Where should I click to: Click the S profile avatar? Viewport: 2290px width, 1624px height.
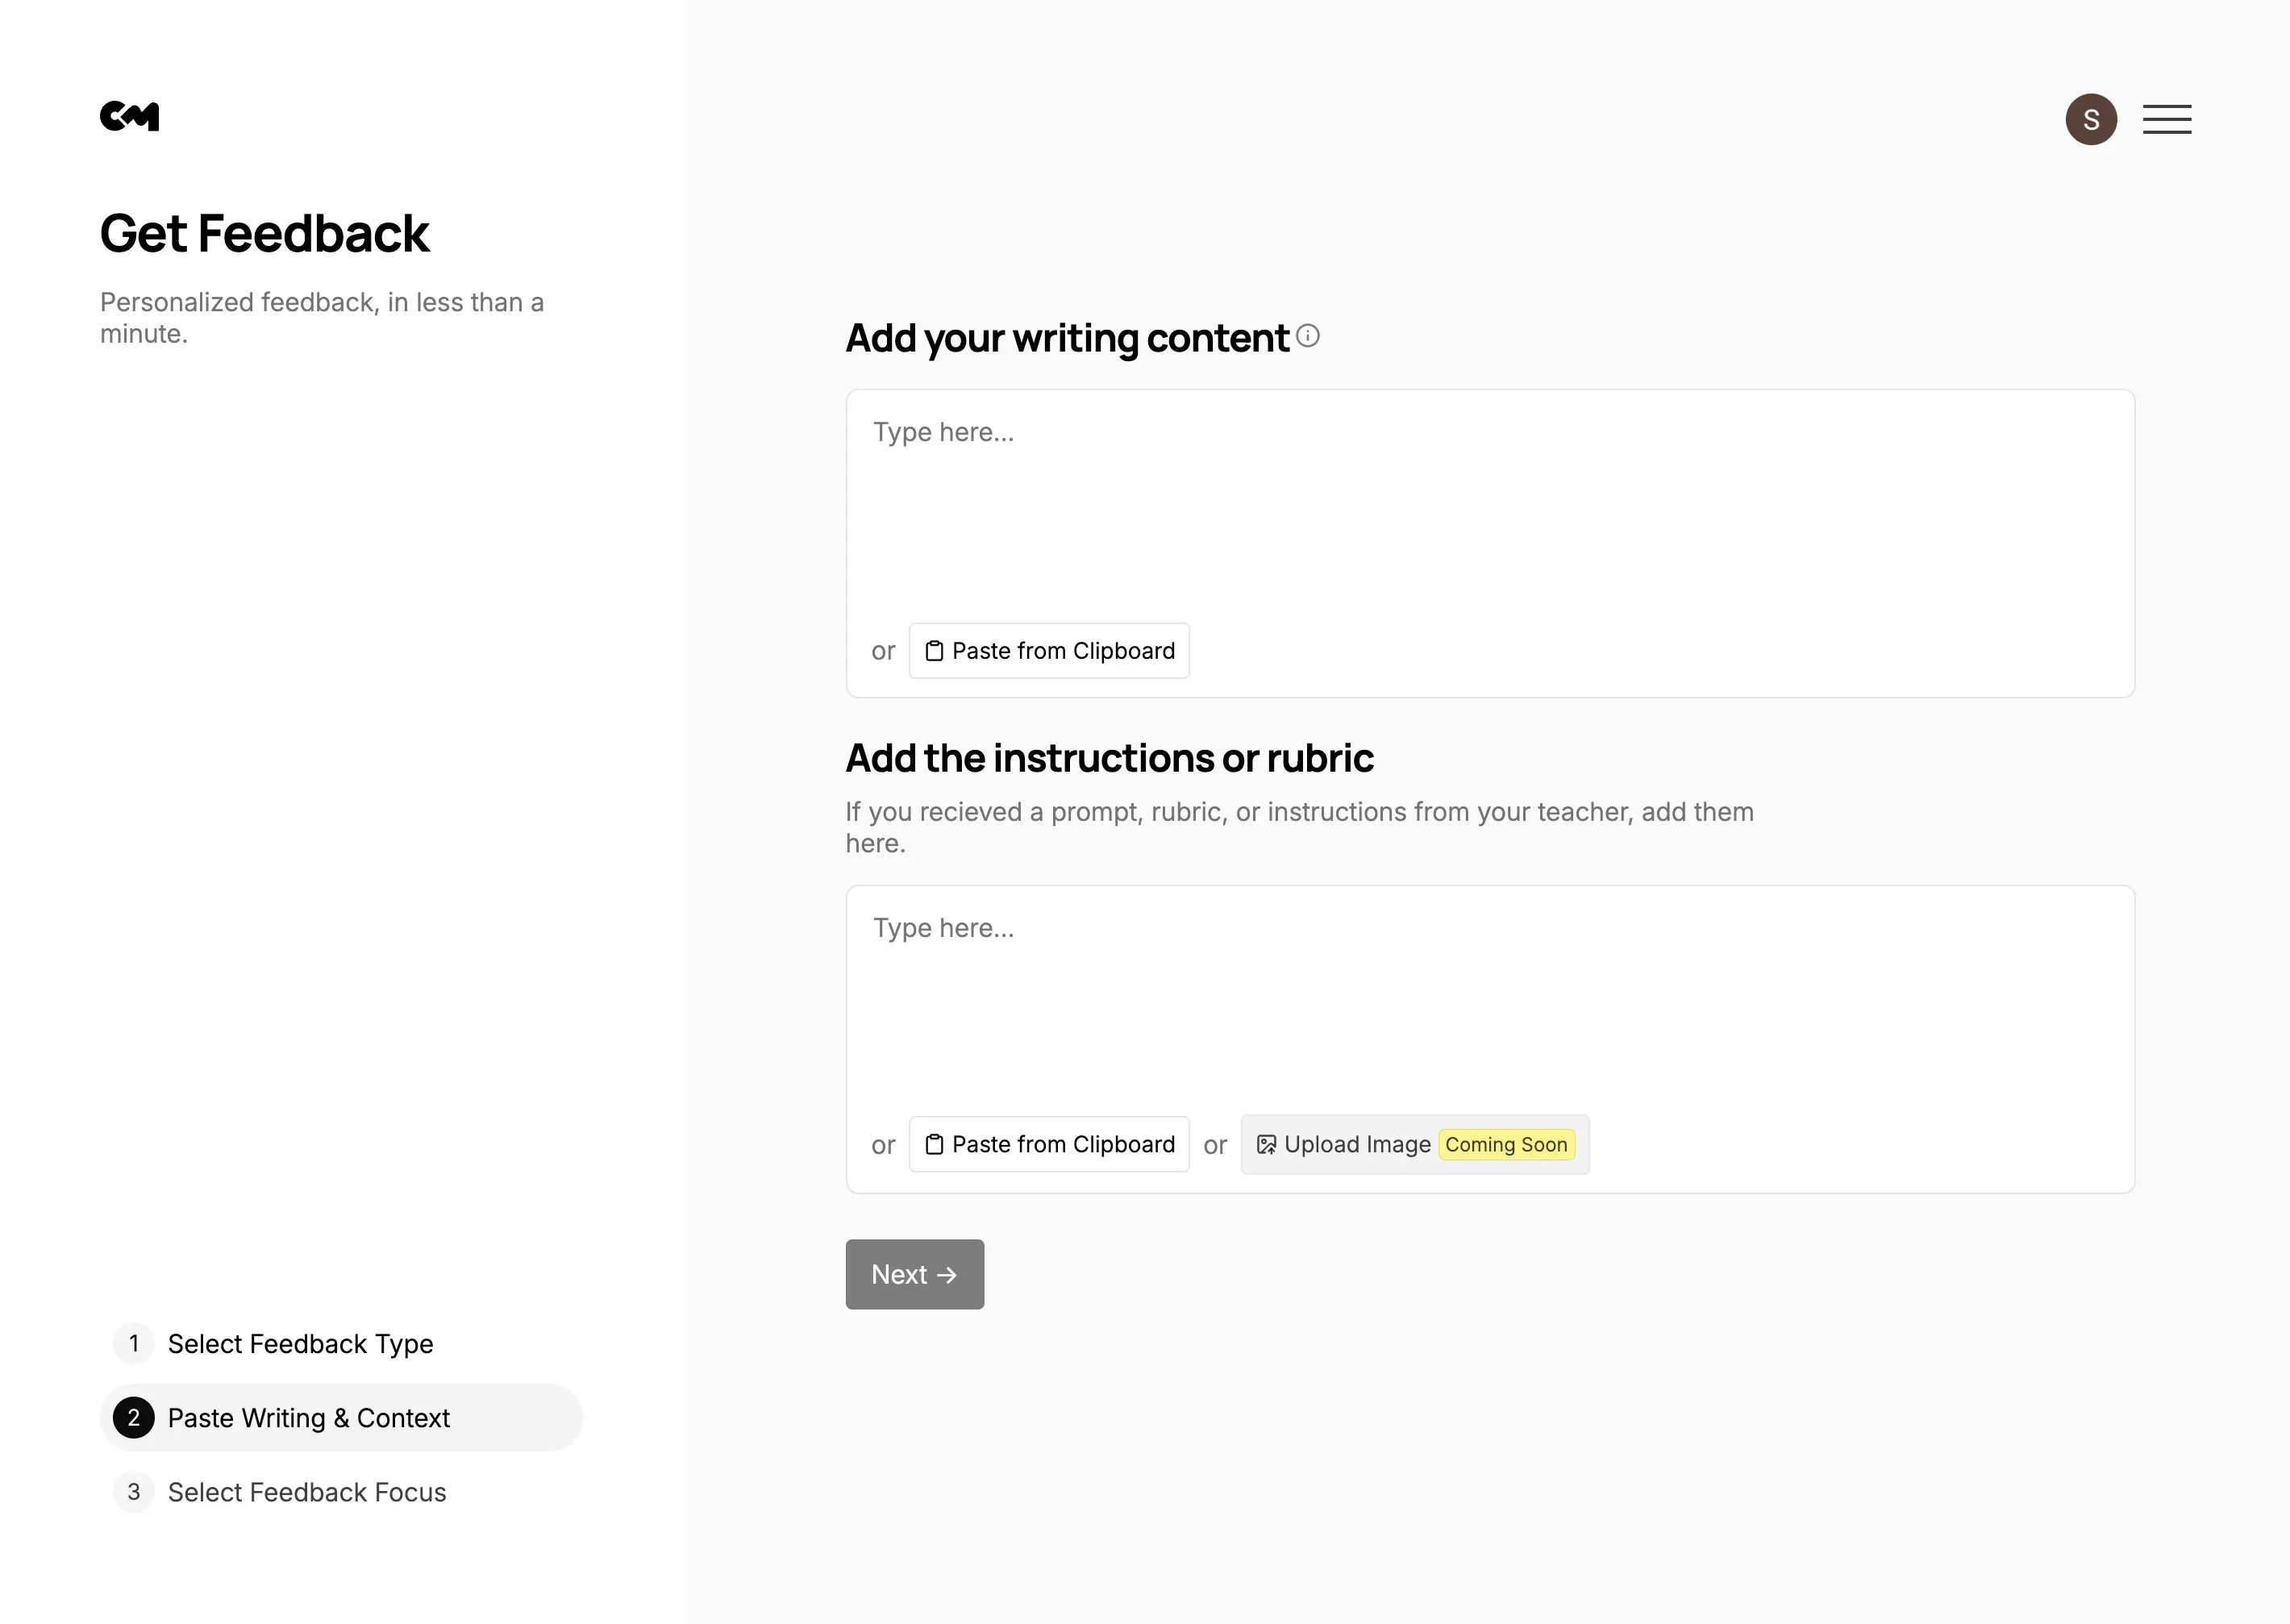pyautogui.click(x=2091, y=118)
